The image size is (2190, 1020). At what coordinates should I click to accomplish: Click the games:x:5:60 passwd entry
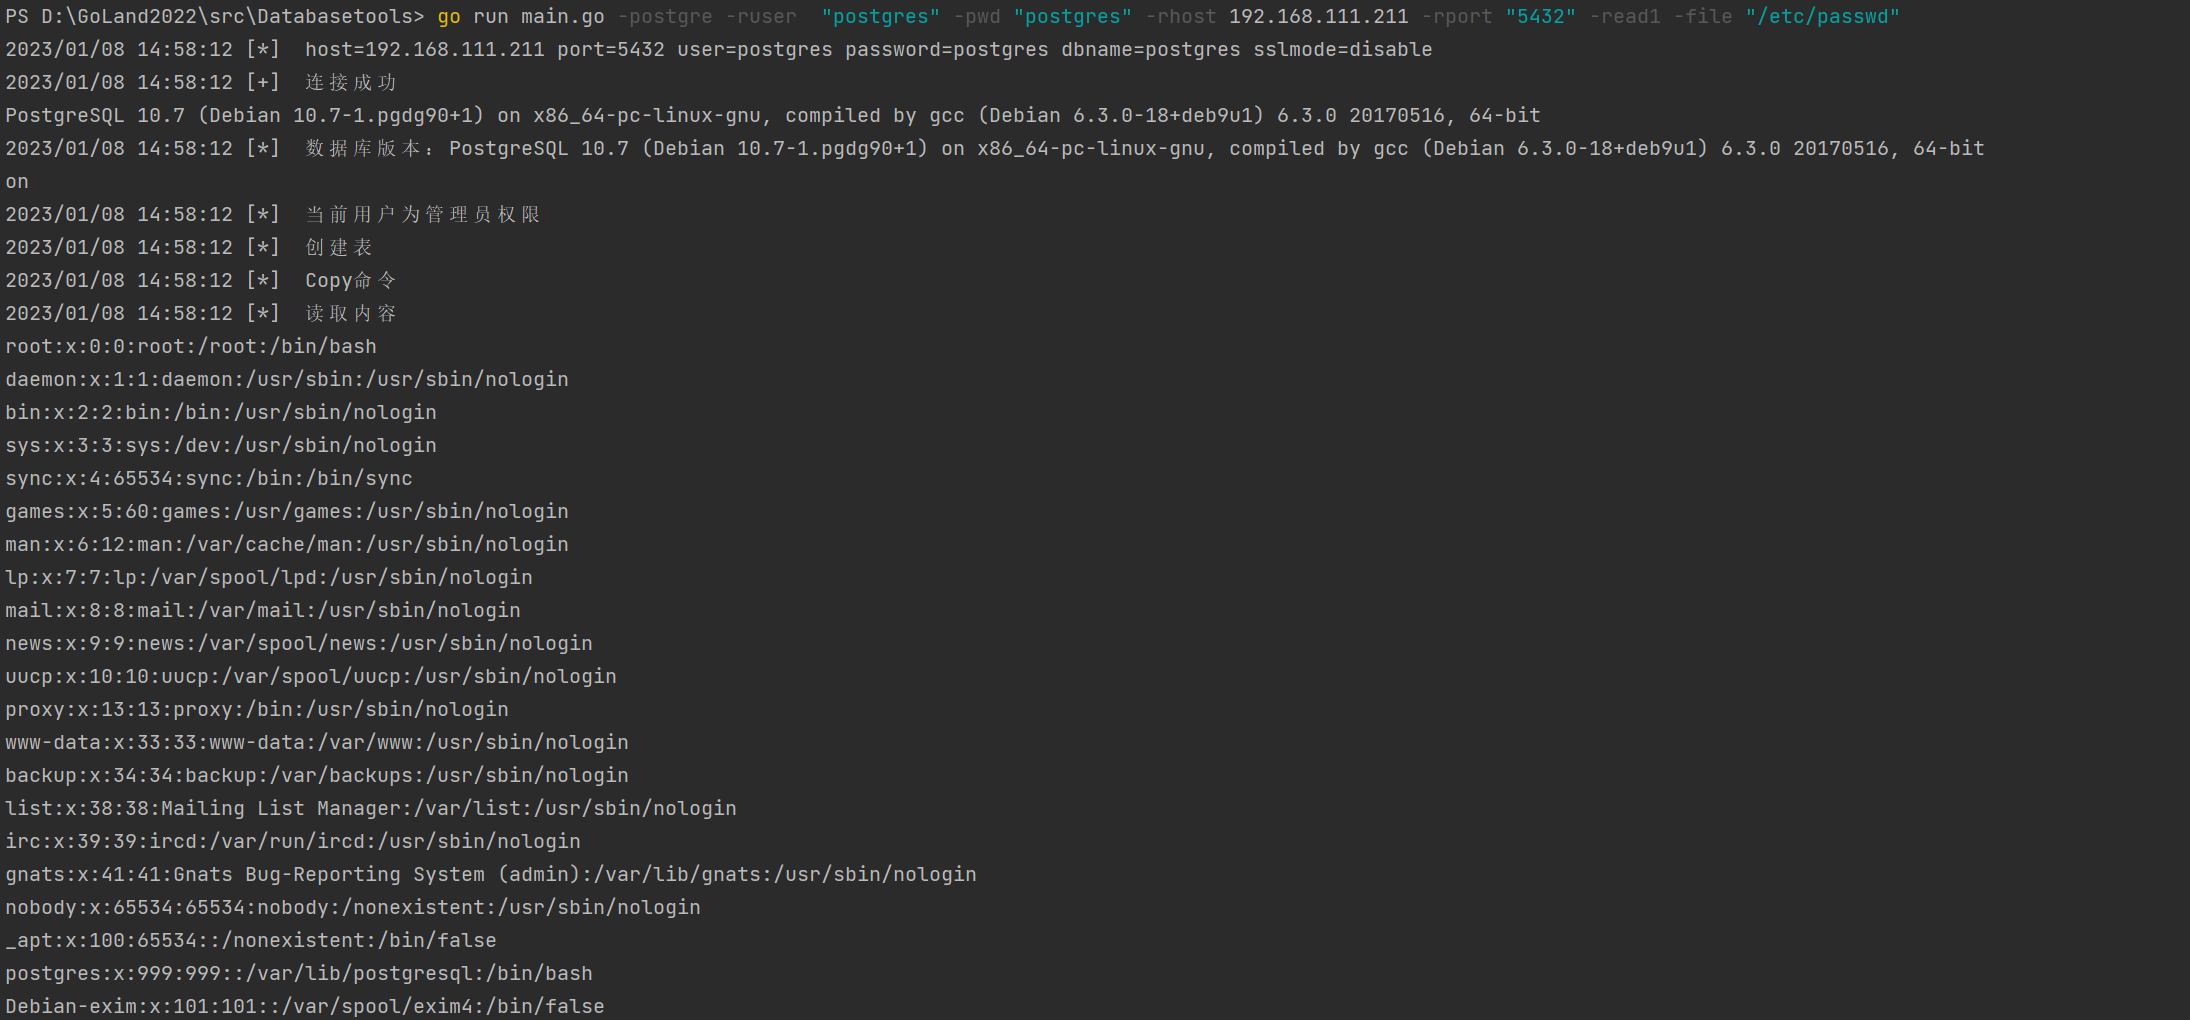(287, 512)
